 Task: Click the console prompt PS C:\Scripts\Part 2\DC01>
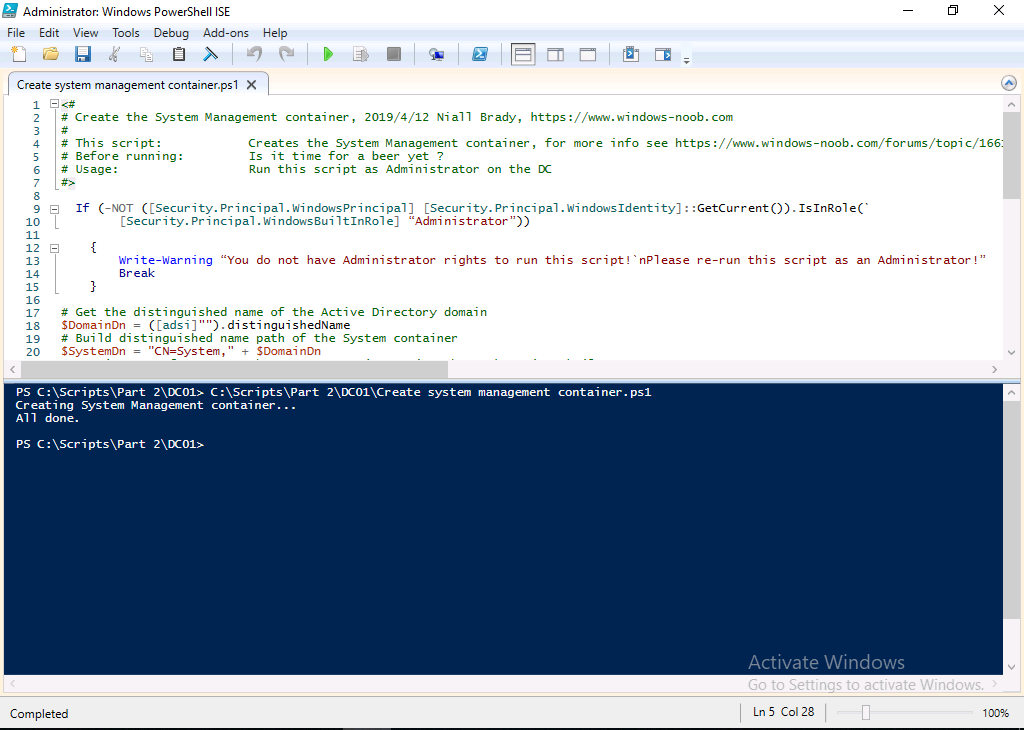(110, 444)
